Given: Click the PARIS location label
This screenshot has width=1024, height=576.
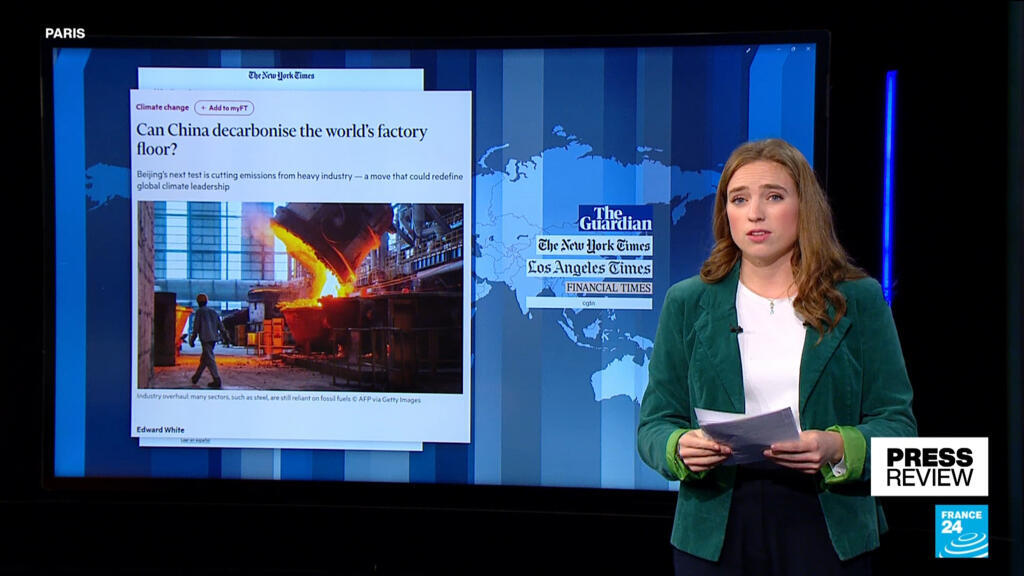Looking at the screenshot, I should 65,33.
